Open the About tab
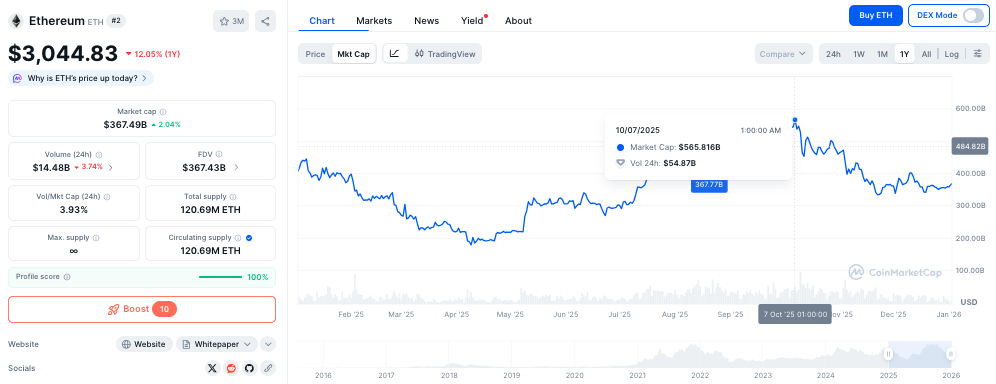996x384 pixels. 518,20
